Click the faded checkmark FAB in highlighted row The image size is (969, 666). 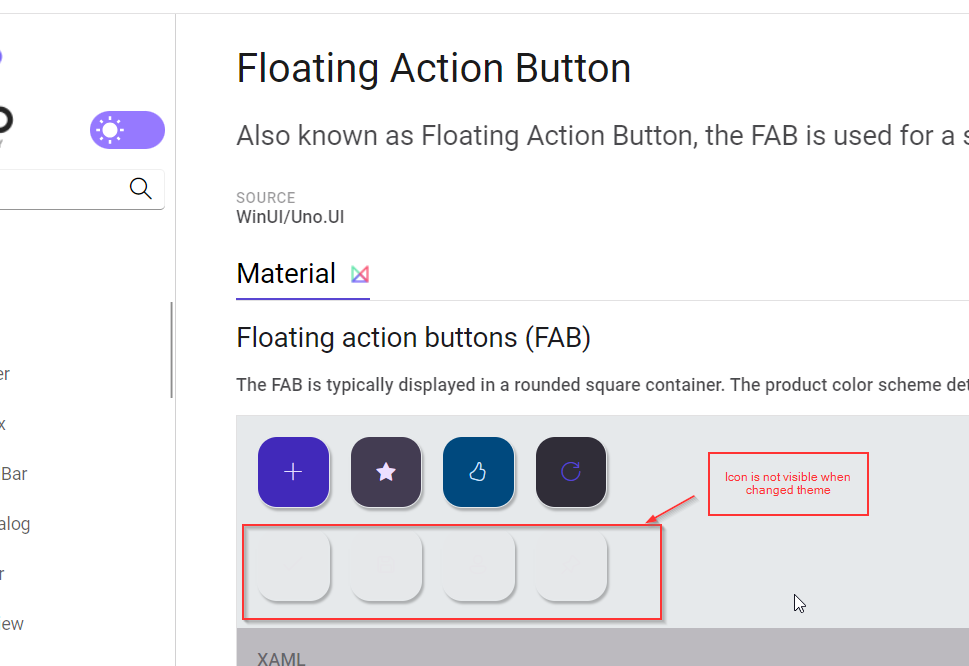coord(293,567)
